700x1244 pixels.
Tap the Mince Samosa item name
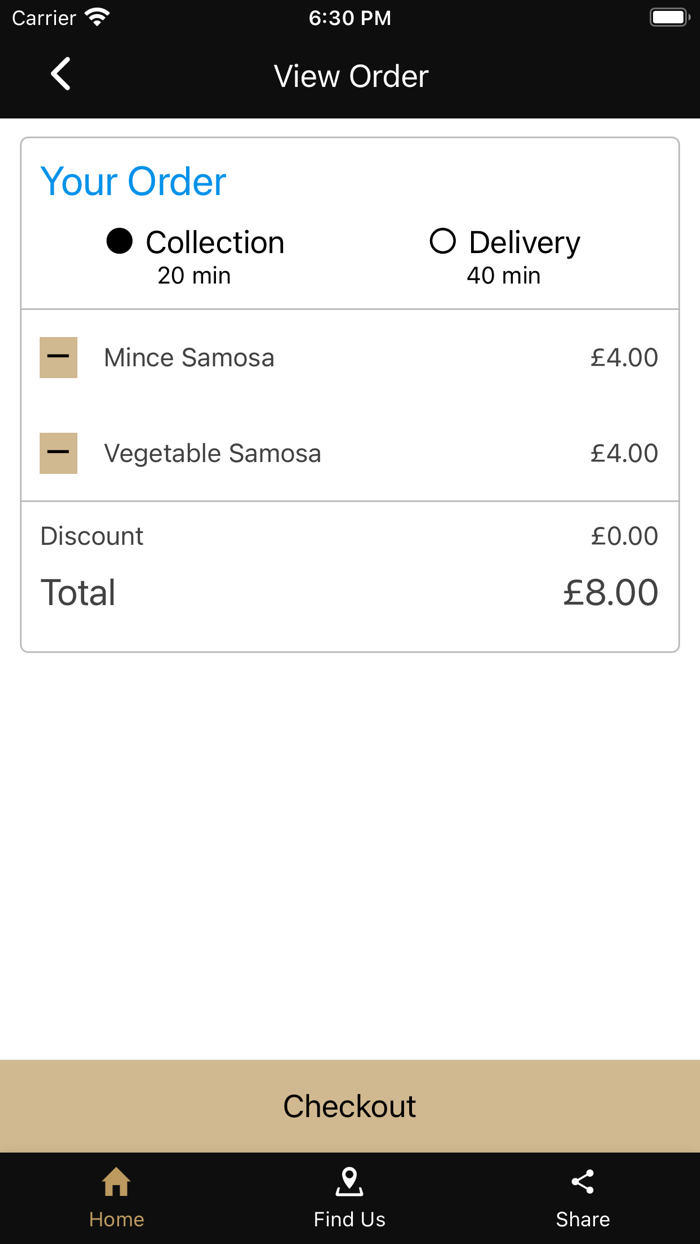coord(189,358)
